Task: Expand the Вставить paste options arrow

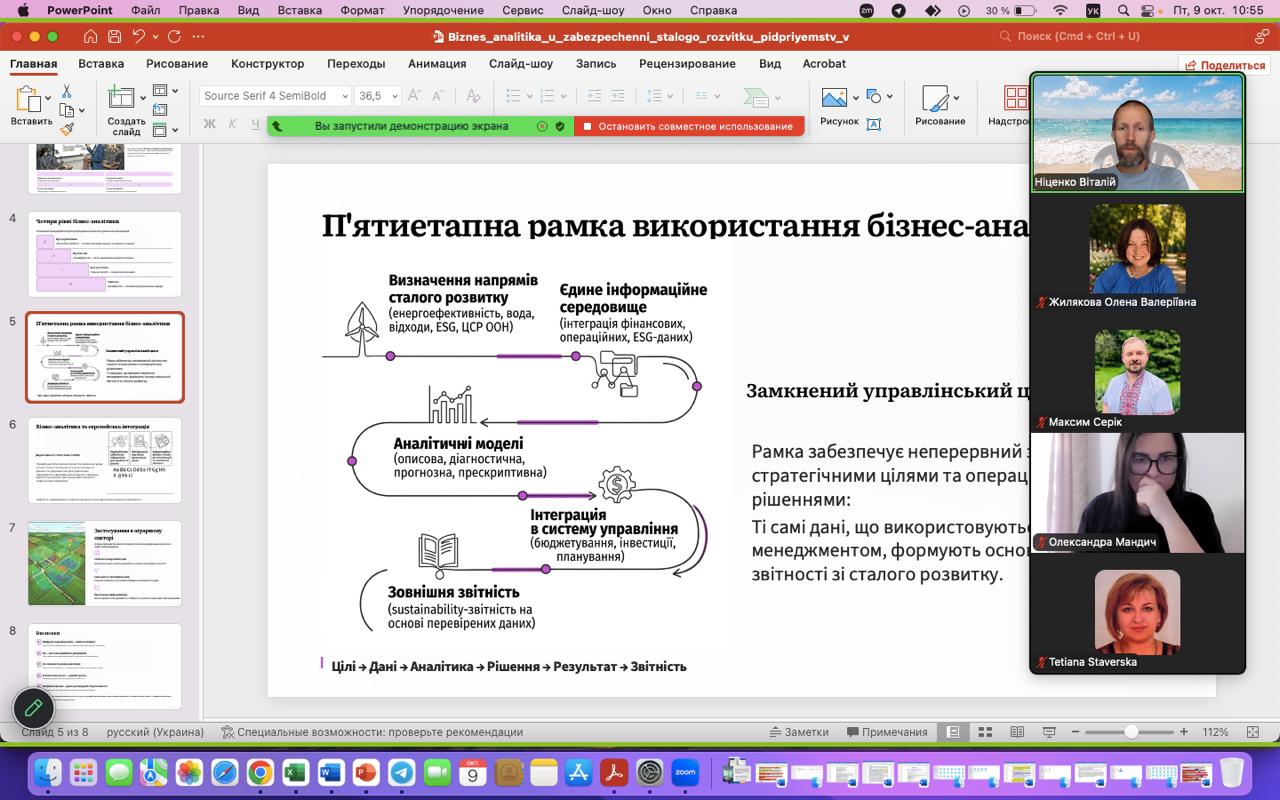Action: click(x=48, y=98)
